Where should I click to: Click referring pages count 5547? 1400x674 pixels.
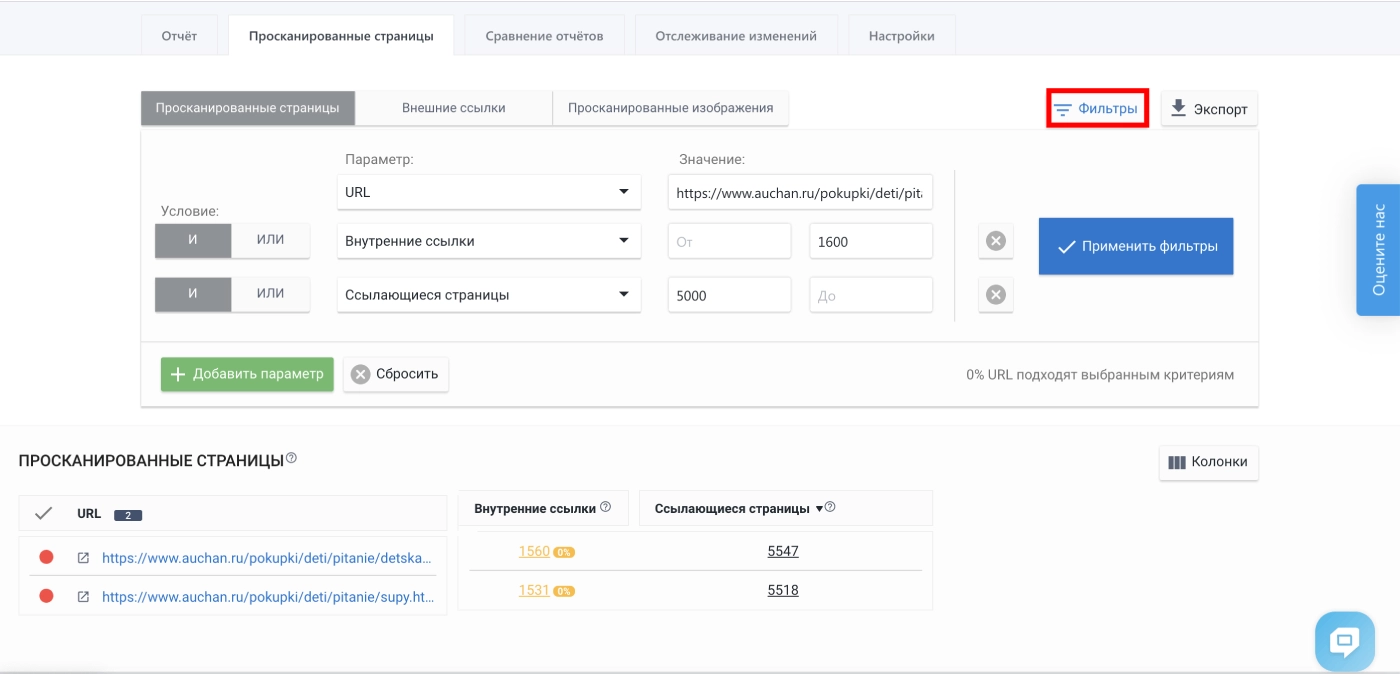[x=783, y=551]
